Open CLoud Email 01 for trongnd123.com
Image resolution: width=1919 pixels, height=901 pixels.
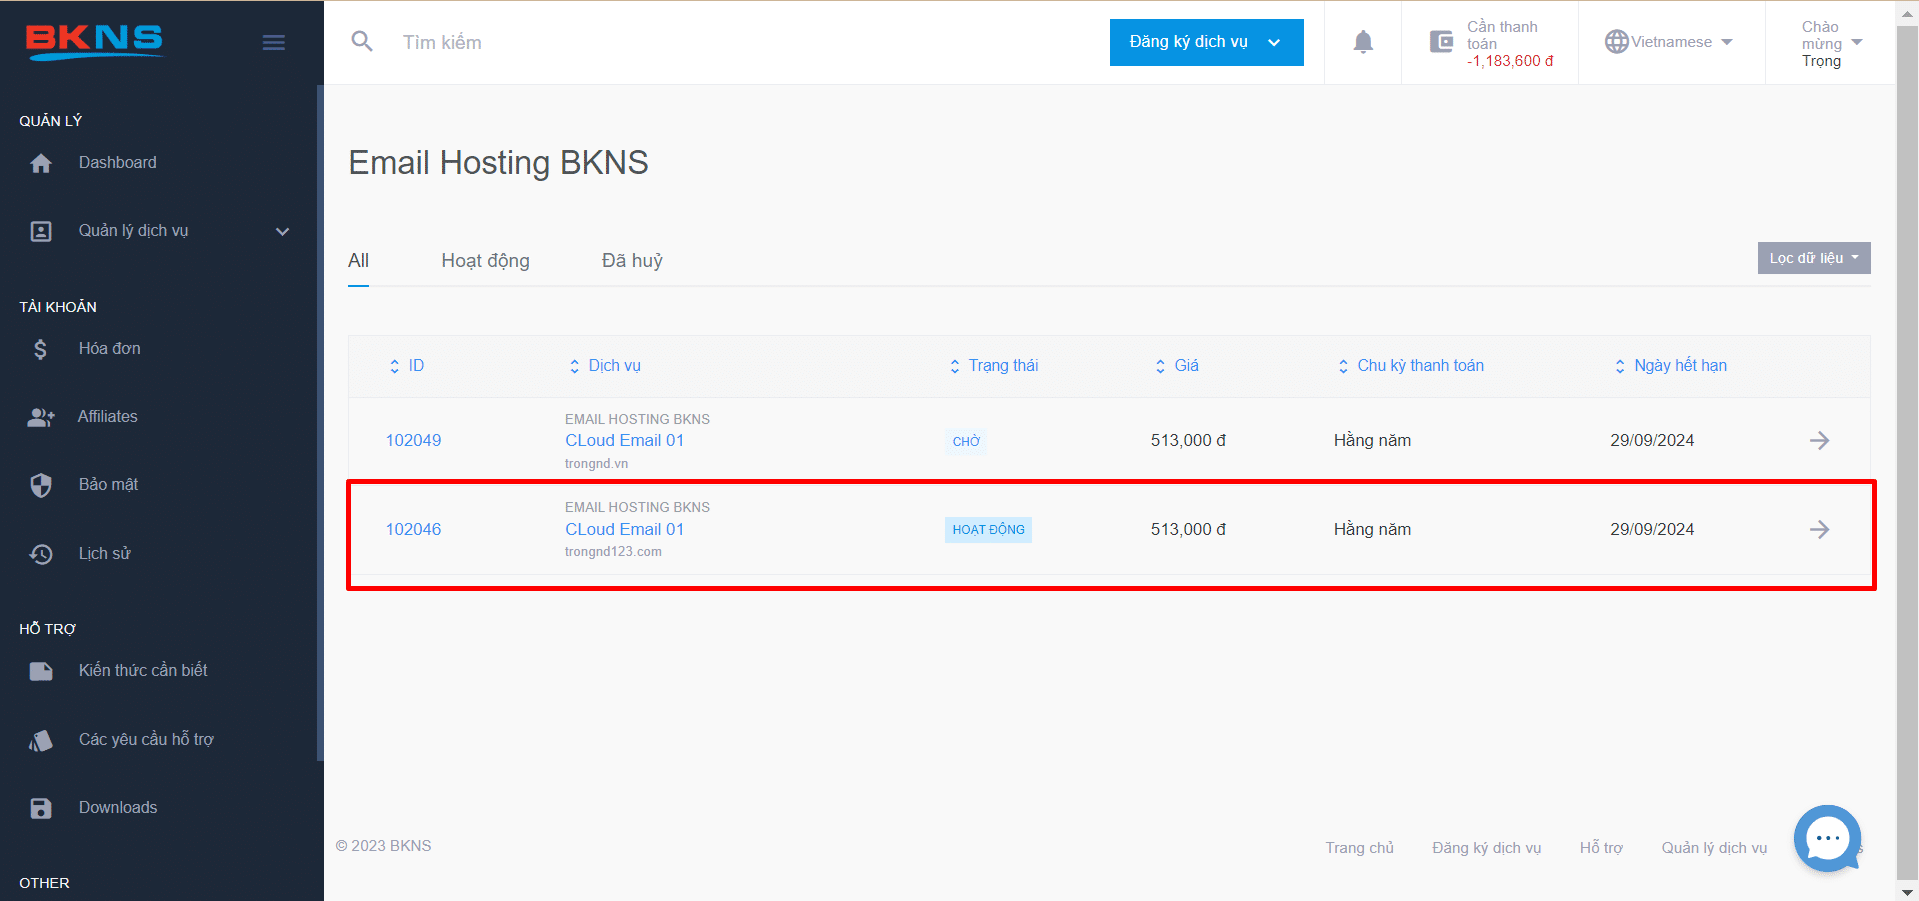point(625,530)
